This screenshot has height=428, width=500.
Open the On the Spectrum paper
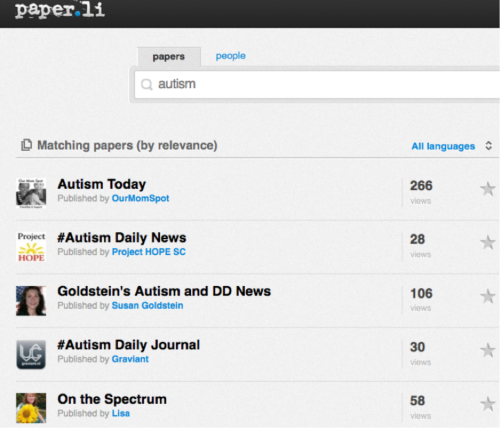click(112, 399)
